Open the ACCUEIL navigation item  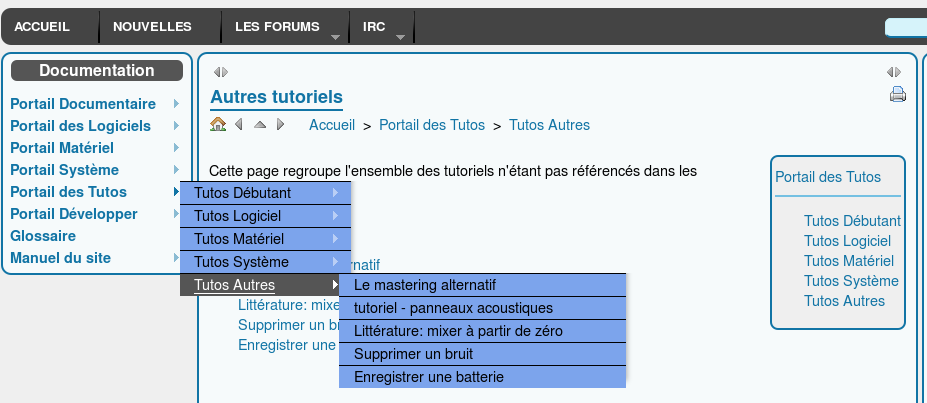[x=41, y=27]
